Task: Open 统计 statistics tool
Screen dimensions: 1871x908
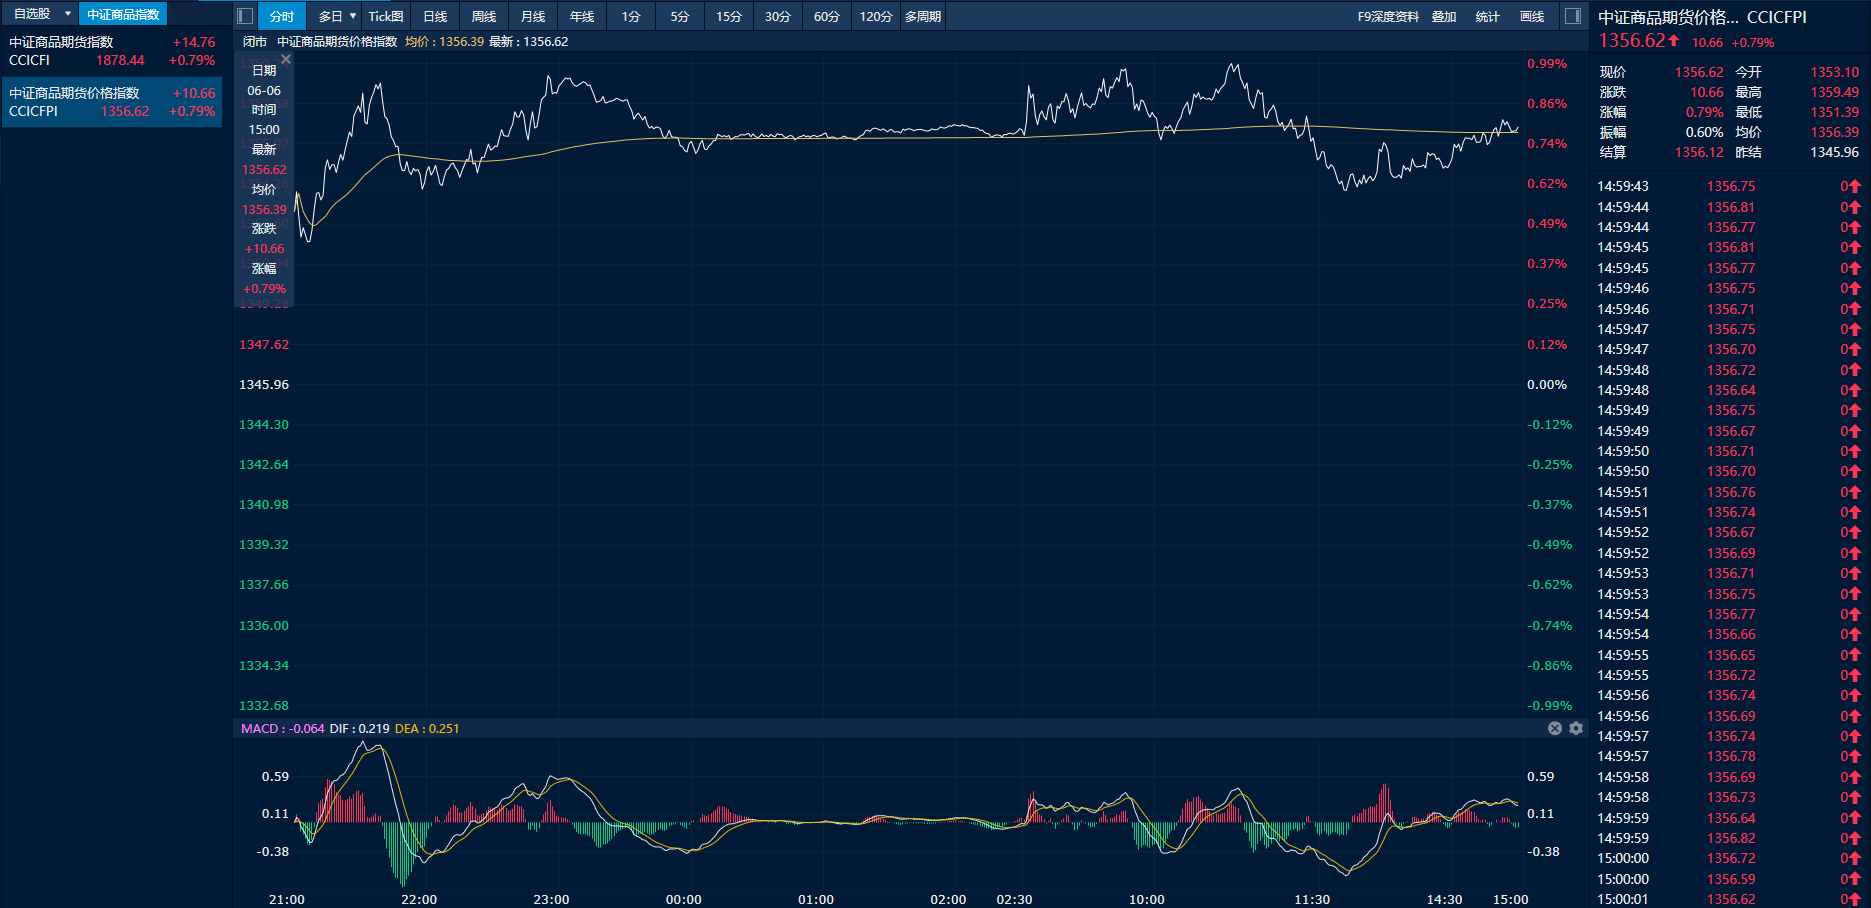Action: 1488,16
